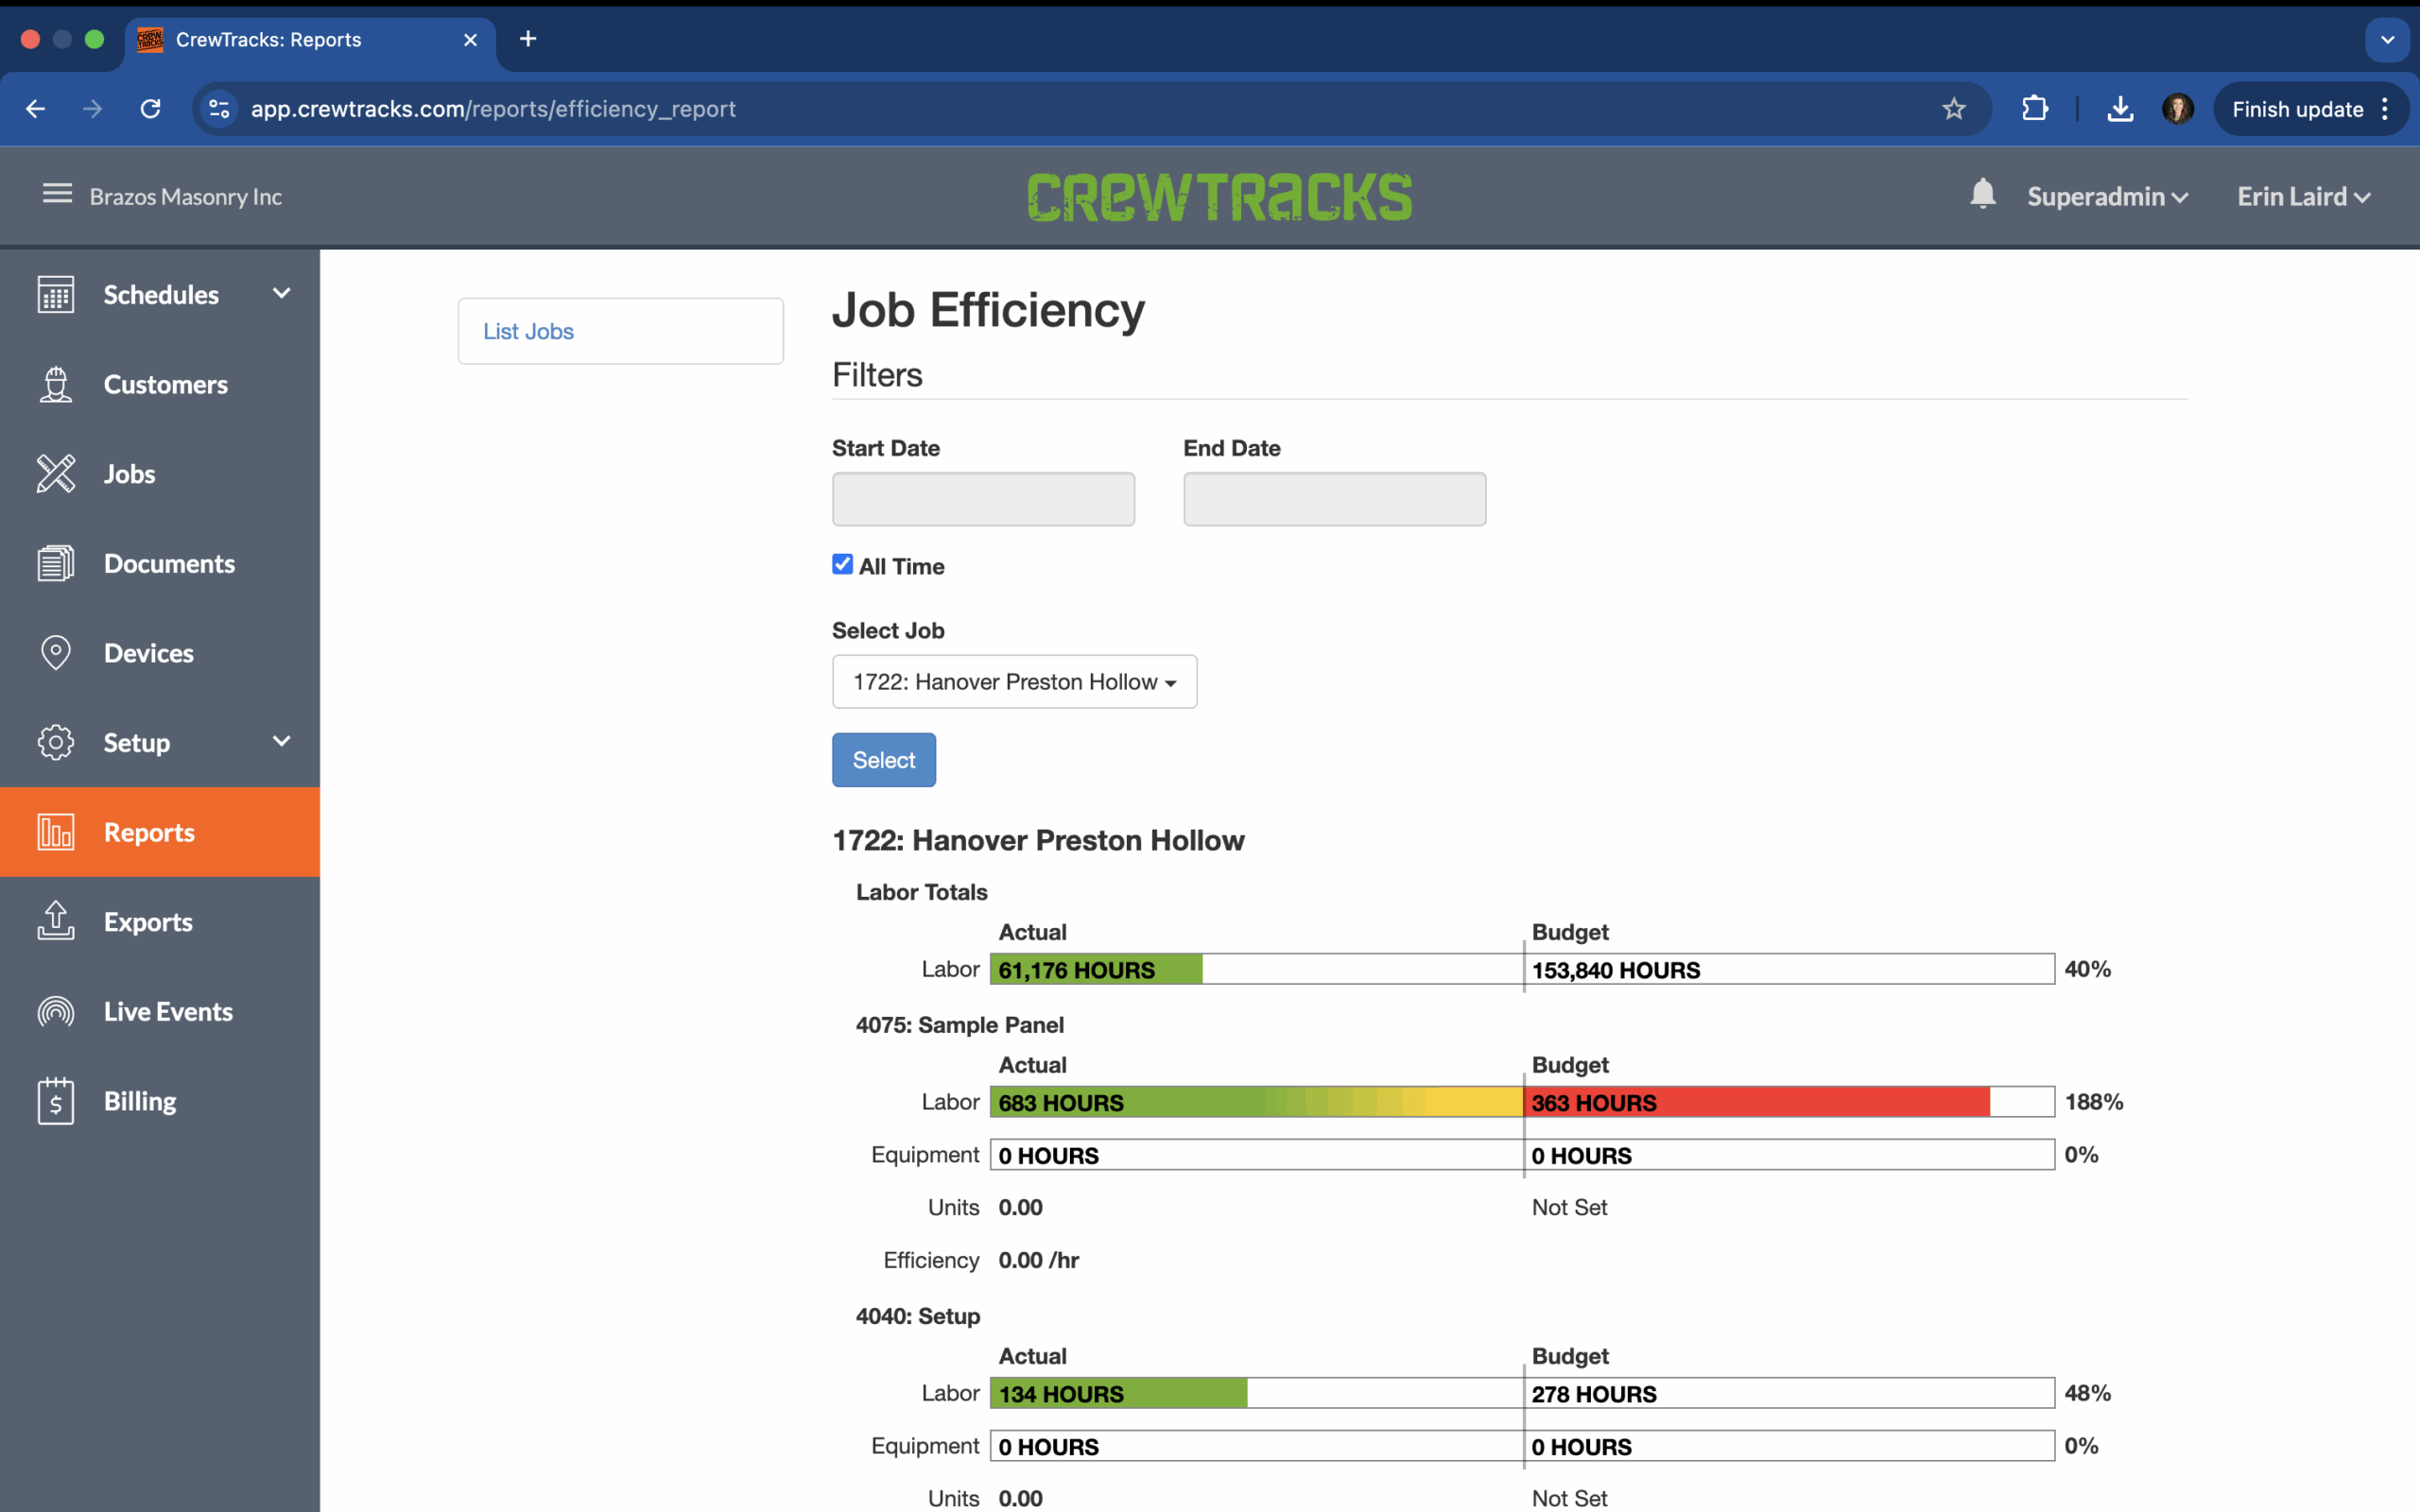Click the blue Select button
The height and width of the screenshot is (1512, 2420).
[x=884, y=760]
